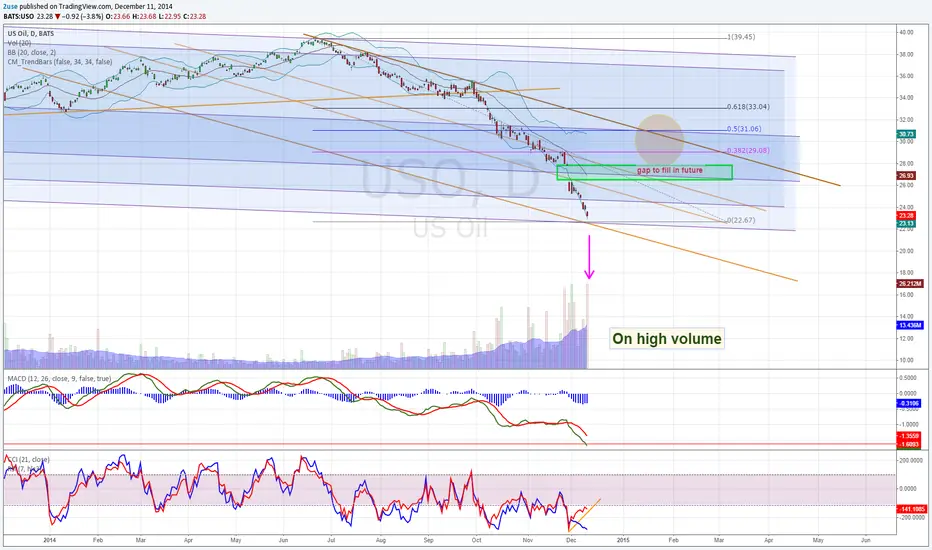Image resolution: width=932 pixels, height=550 pixels.
Task: Click the dark red "26.93" price tag
Action: [x=907, y=176]
